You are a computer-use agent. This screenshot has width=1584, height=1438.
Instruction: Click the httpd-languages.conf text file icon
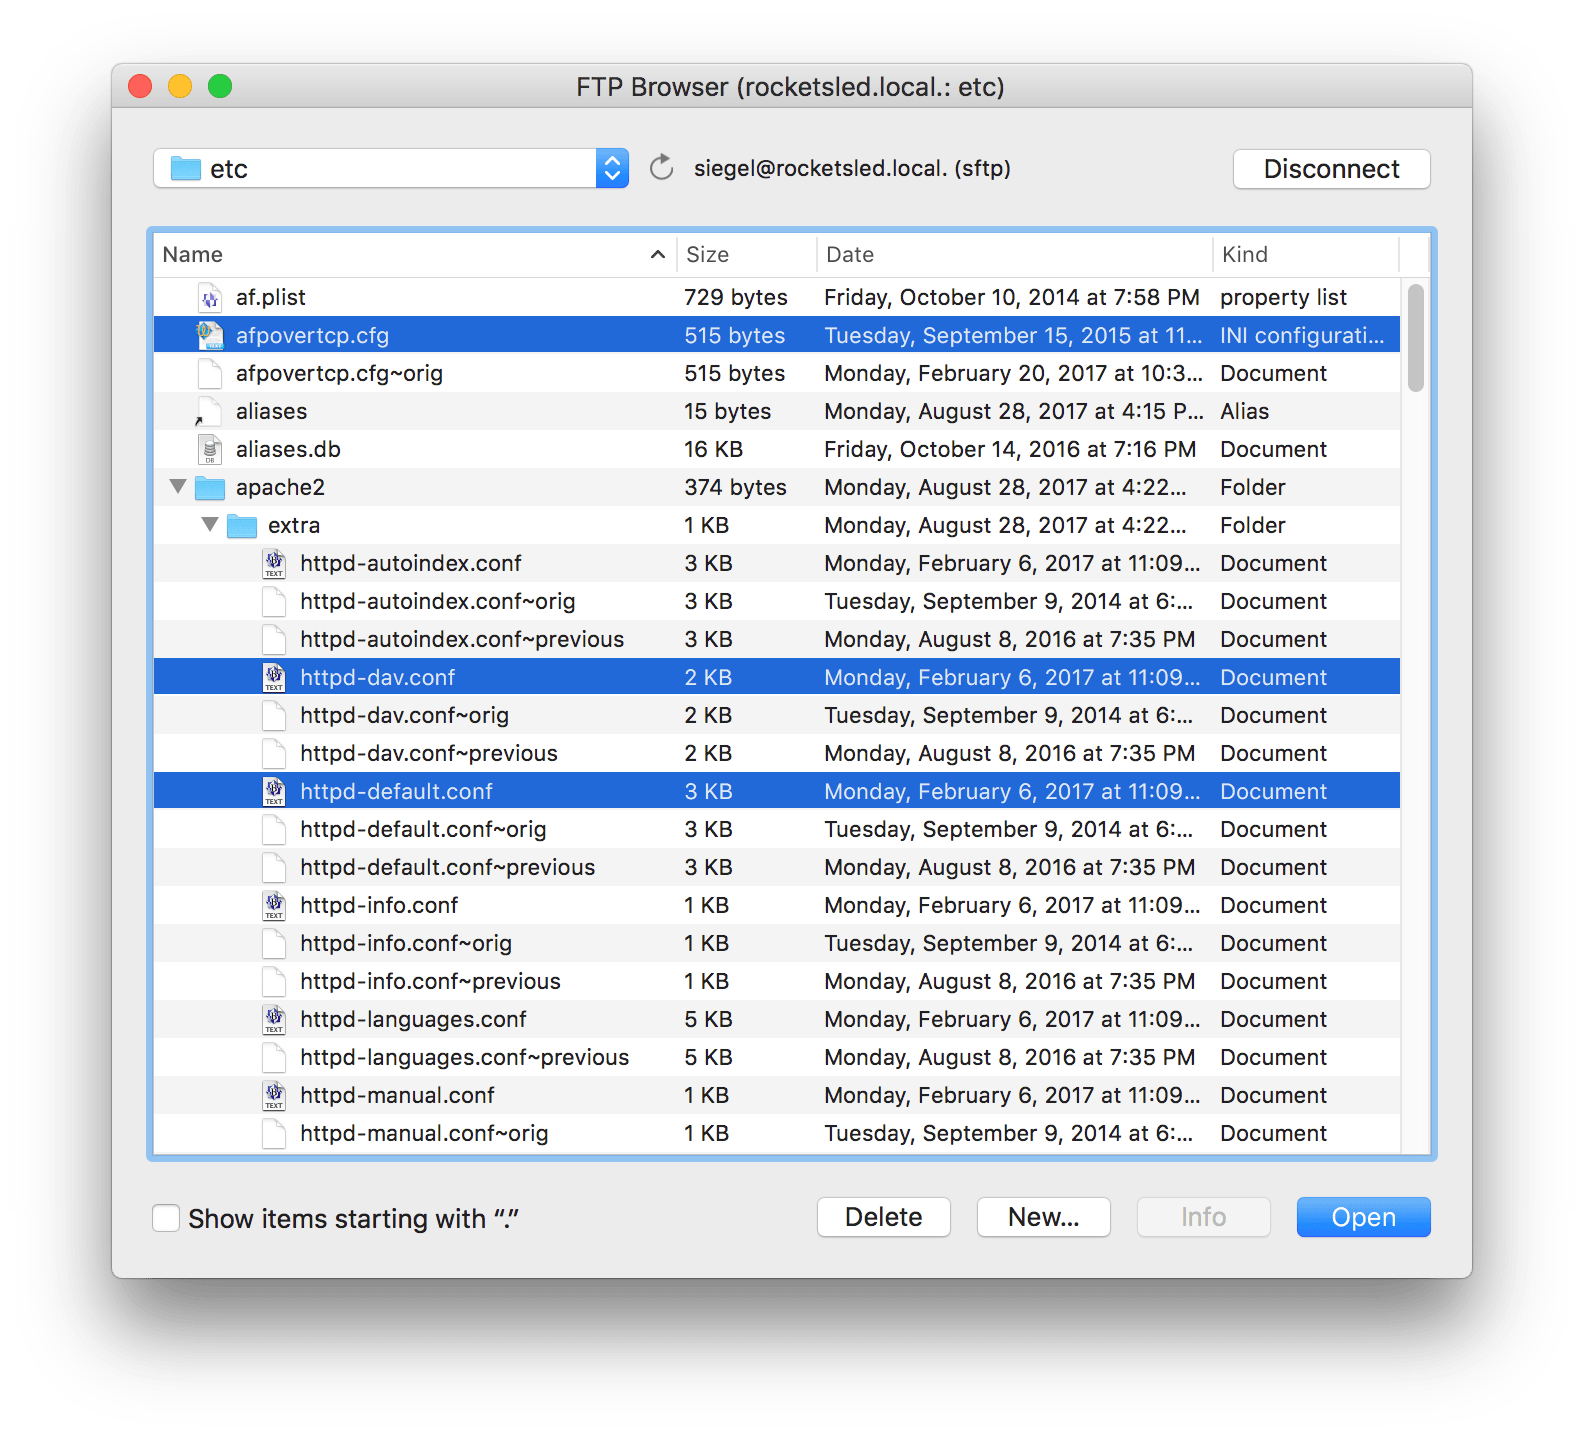[x=274, y=1020]
